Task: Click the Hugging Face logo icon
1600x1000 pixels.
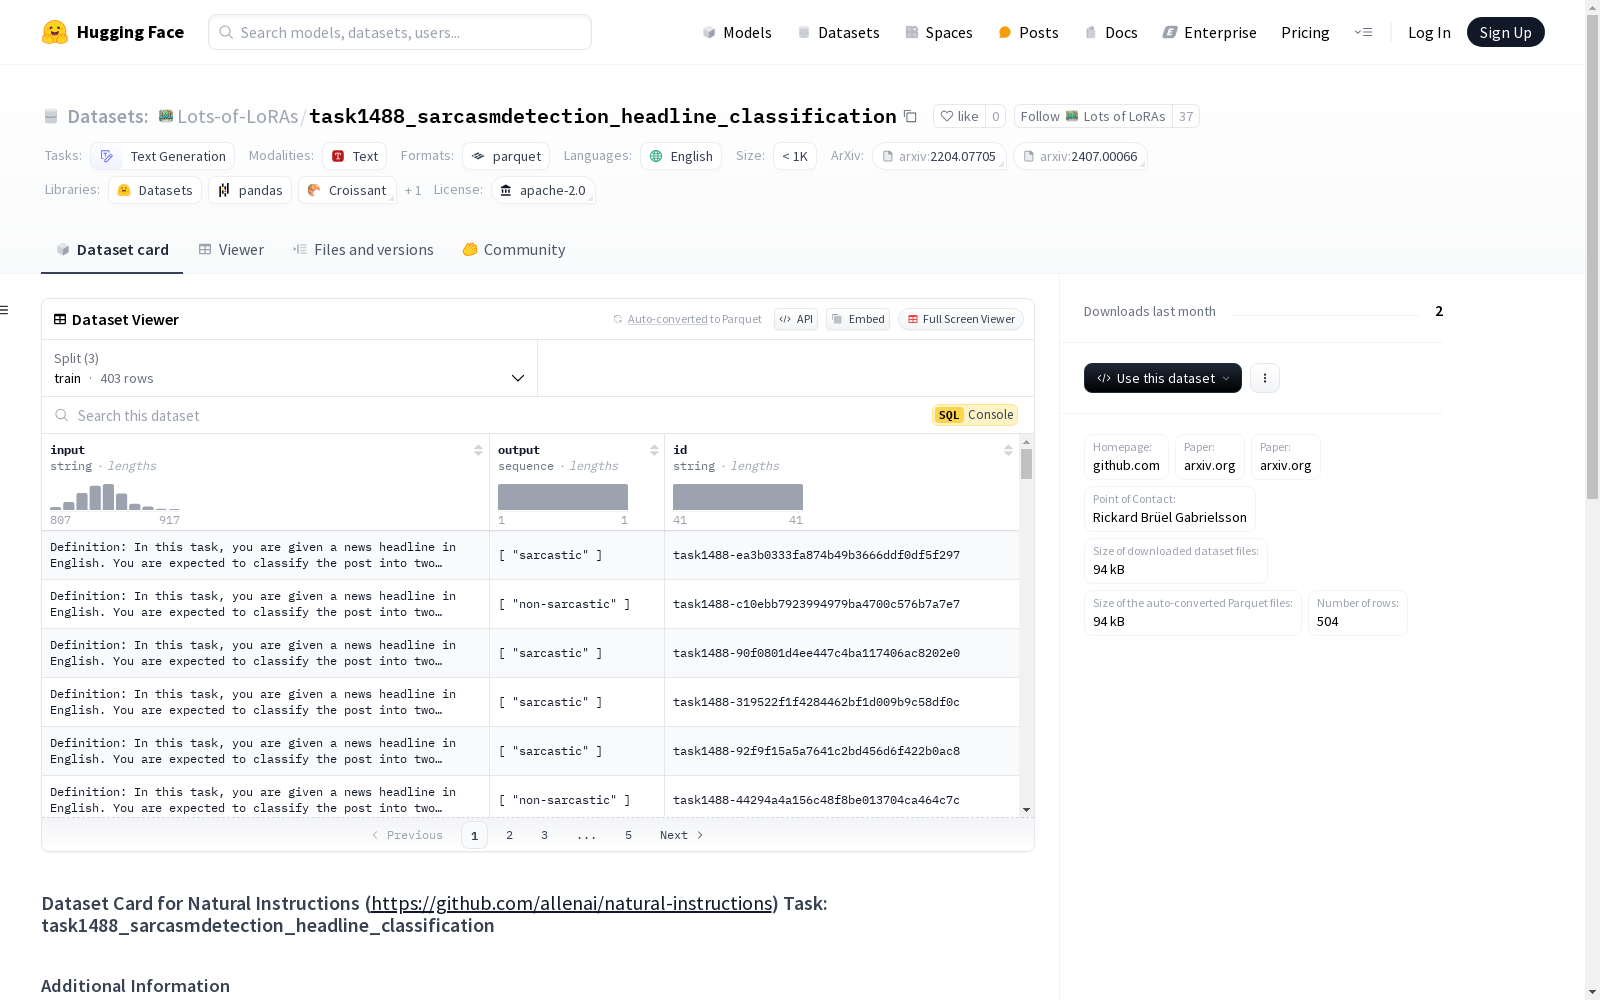Action: coord(55,32)
